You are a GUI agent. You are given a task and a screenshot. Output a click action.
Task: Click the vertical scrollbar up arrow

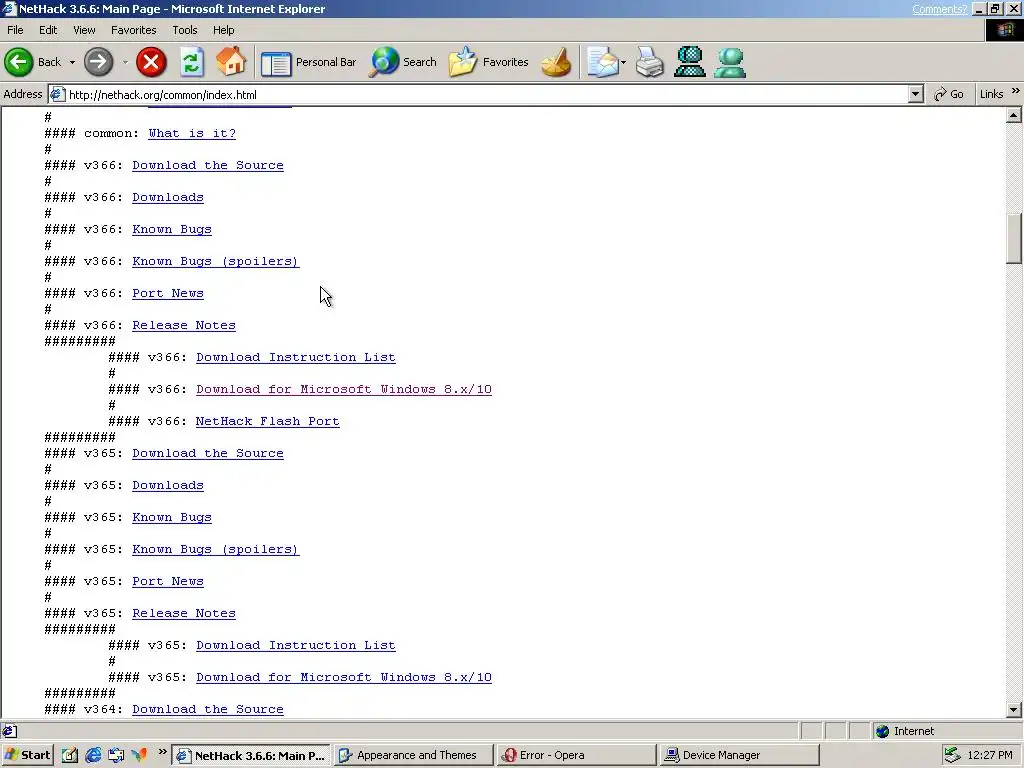pyautogui.click(x=1014, y=116)
